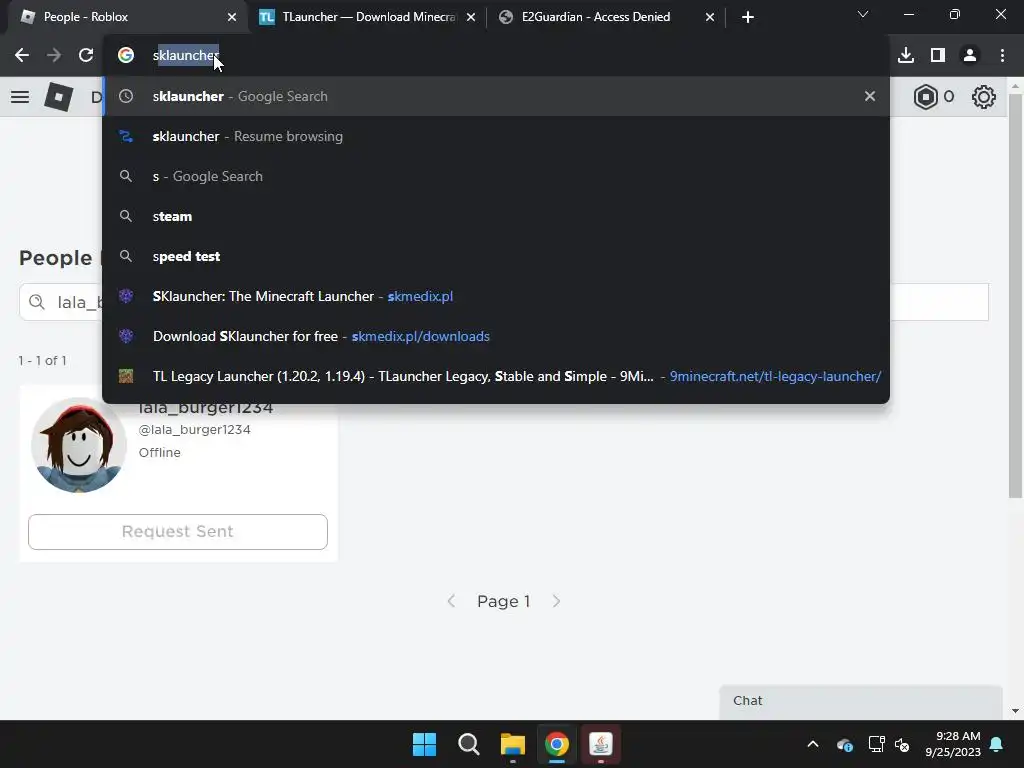Image resolution: width=1024 pixels, height=768 pixels.
Task: Click the Google icon in the address bar
Action: [x=126, y=56]
